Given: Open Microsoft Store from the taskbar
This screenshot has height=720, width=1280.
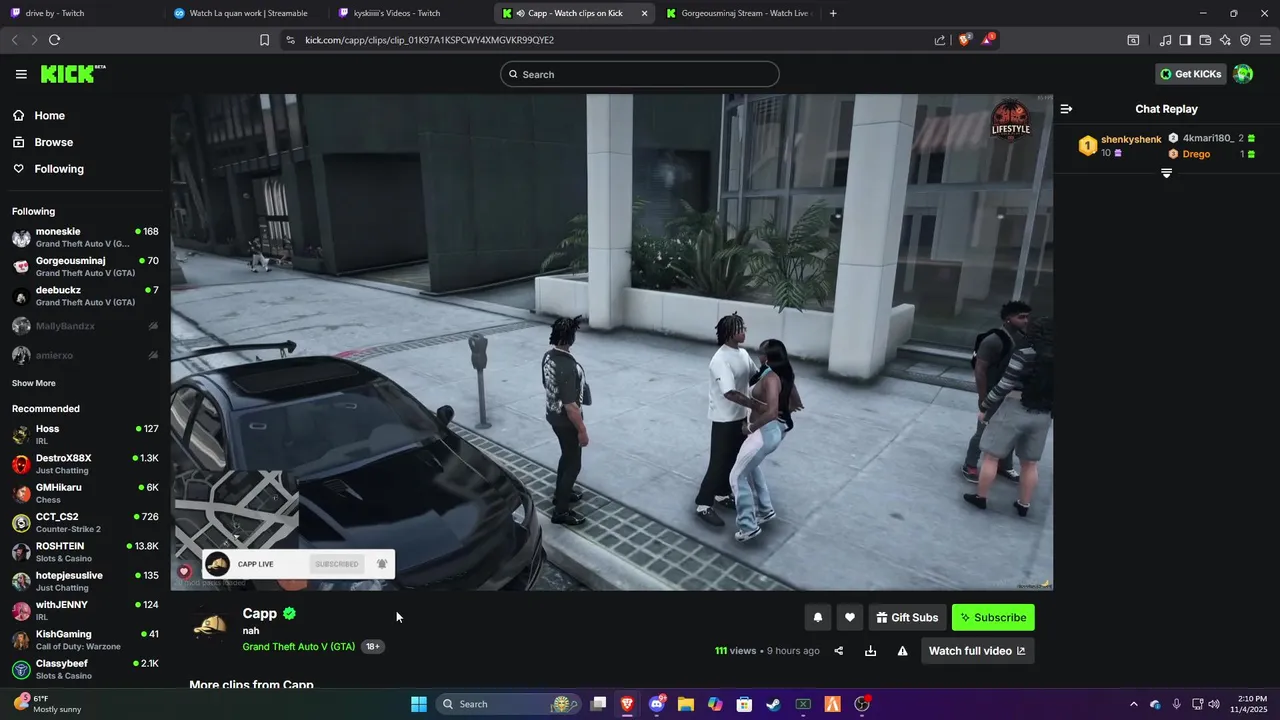Looking at the screenshot, I should 744,704.
